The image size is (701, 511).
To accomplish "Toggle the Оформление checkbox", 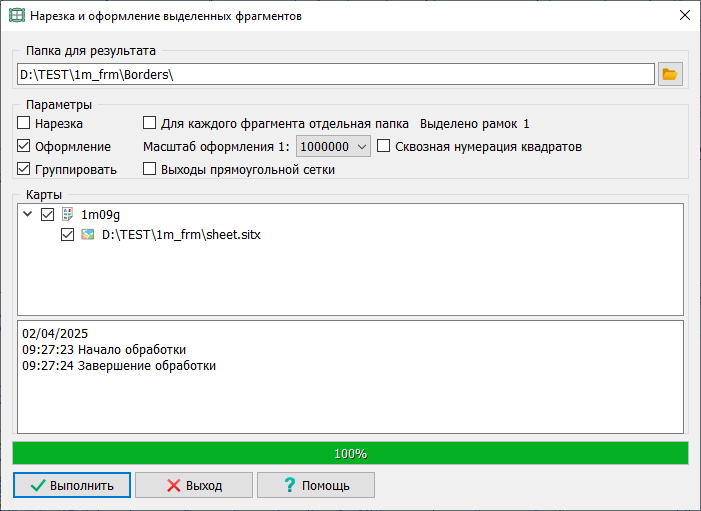I will pyautogui.click(x=25, y=147).
